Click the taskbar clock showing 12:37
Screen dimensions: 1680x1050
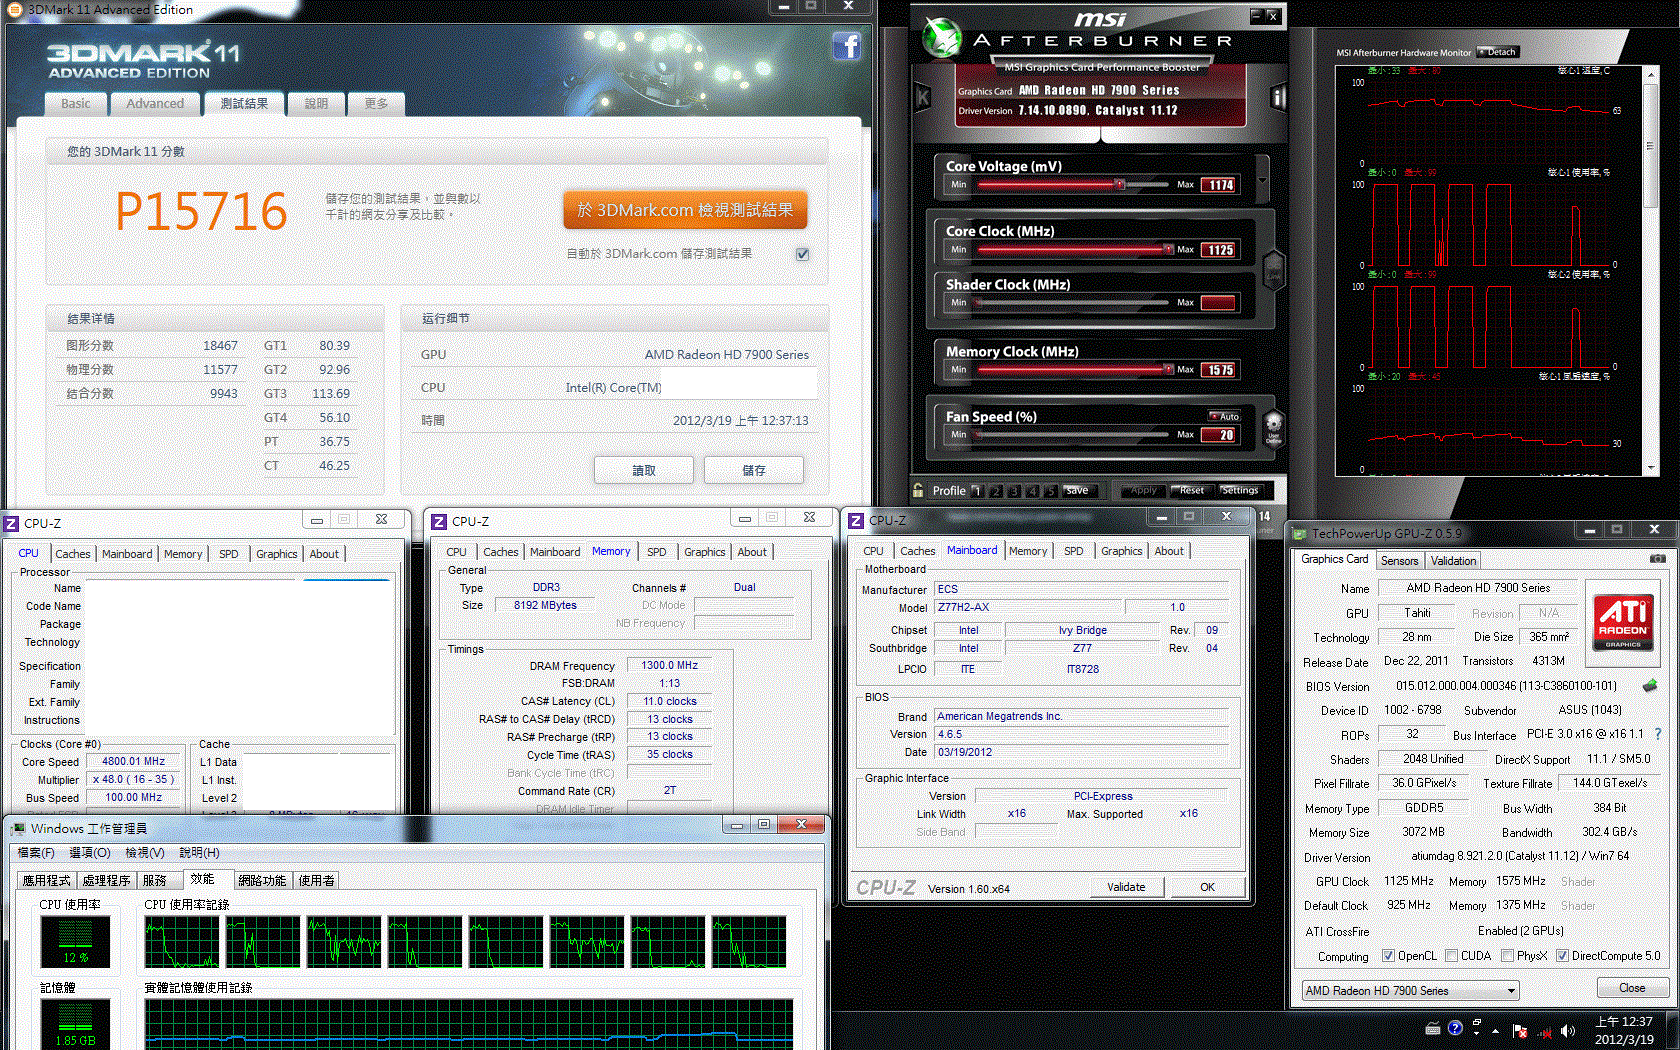tap(1624, 1022)
